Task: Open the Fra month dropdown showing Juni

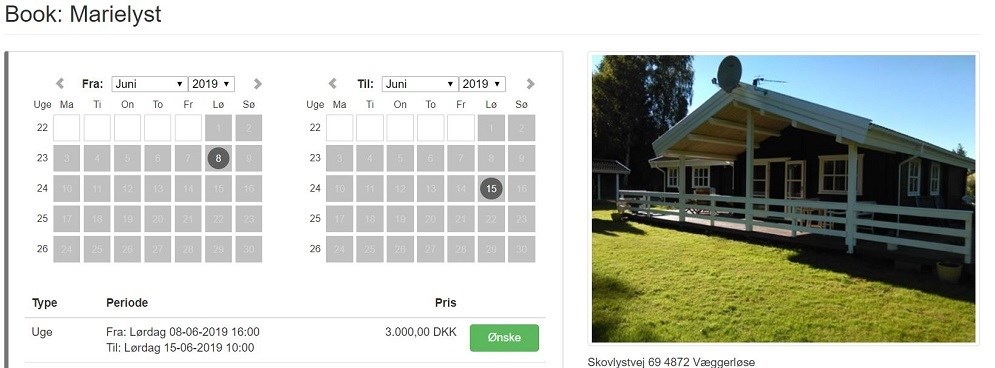Action: [x=149, y=84]
